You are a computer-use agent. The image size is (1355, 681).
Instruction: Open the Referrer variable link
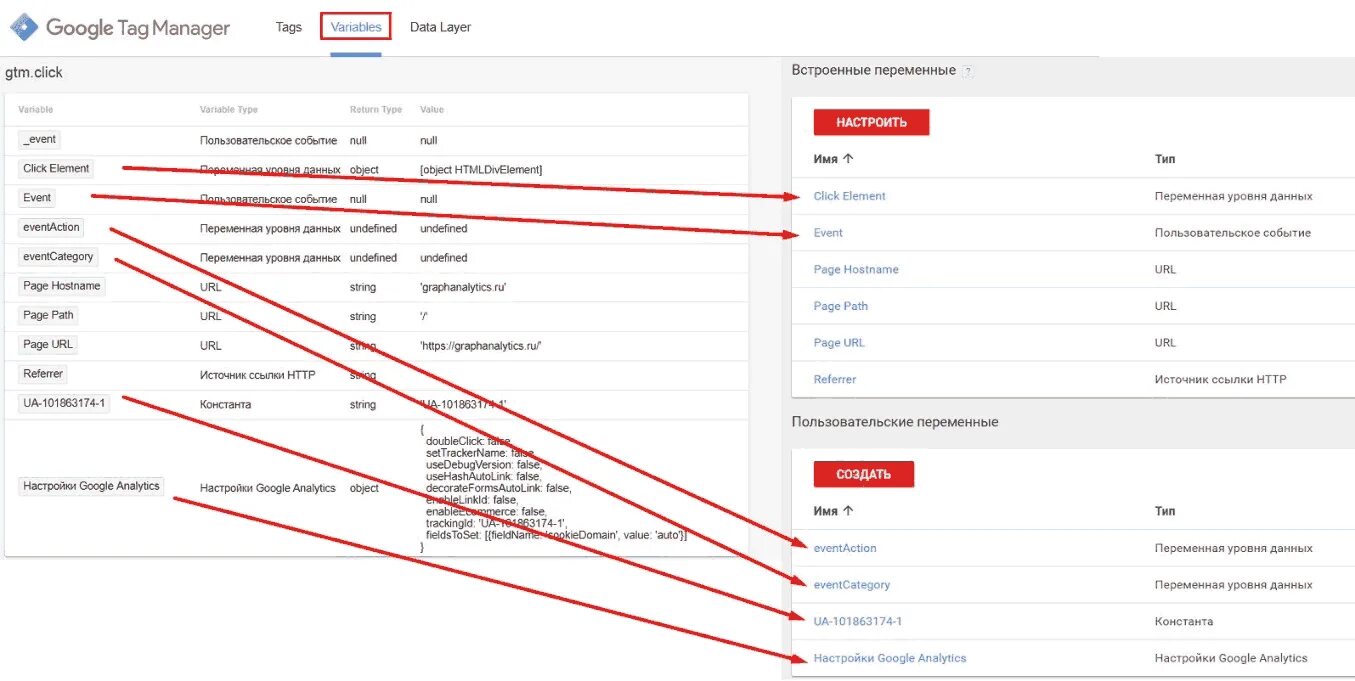point(835,379)
